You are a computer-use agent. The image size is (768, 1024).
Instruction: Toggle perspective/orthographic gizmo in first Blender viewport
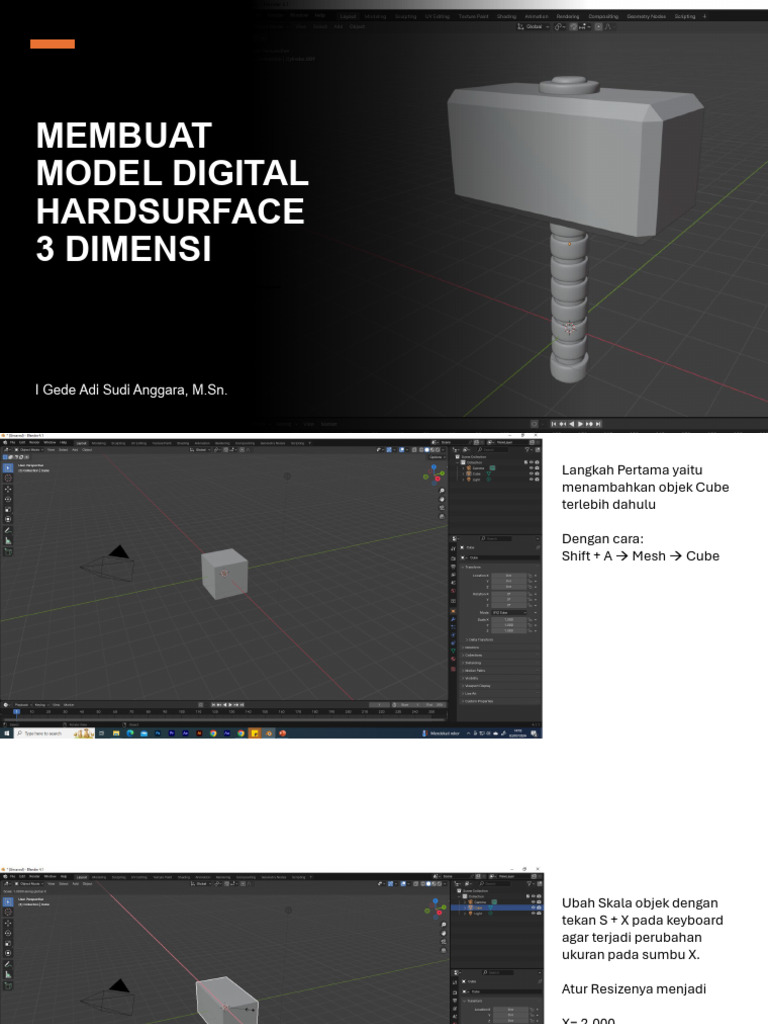pos(442,517)
